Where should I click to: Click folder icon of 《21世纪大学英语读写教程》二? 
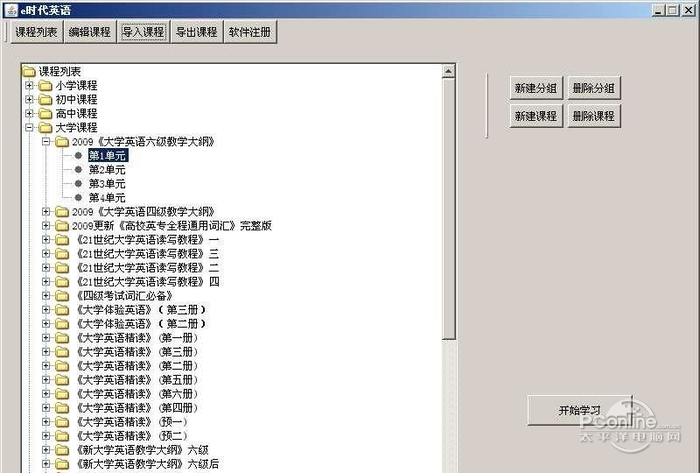pos(62,268)
